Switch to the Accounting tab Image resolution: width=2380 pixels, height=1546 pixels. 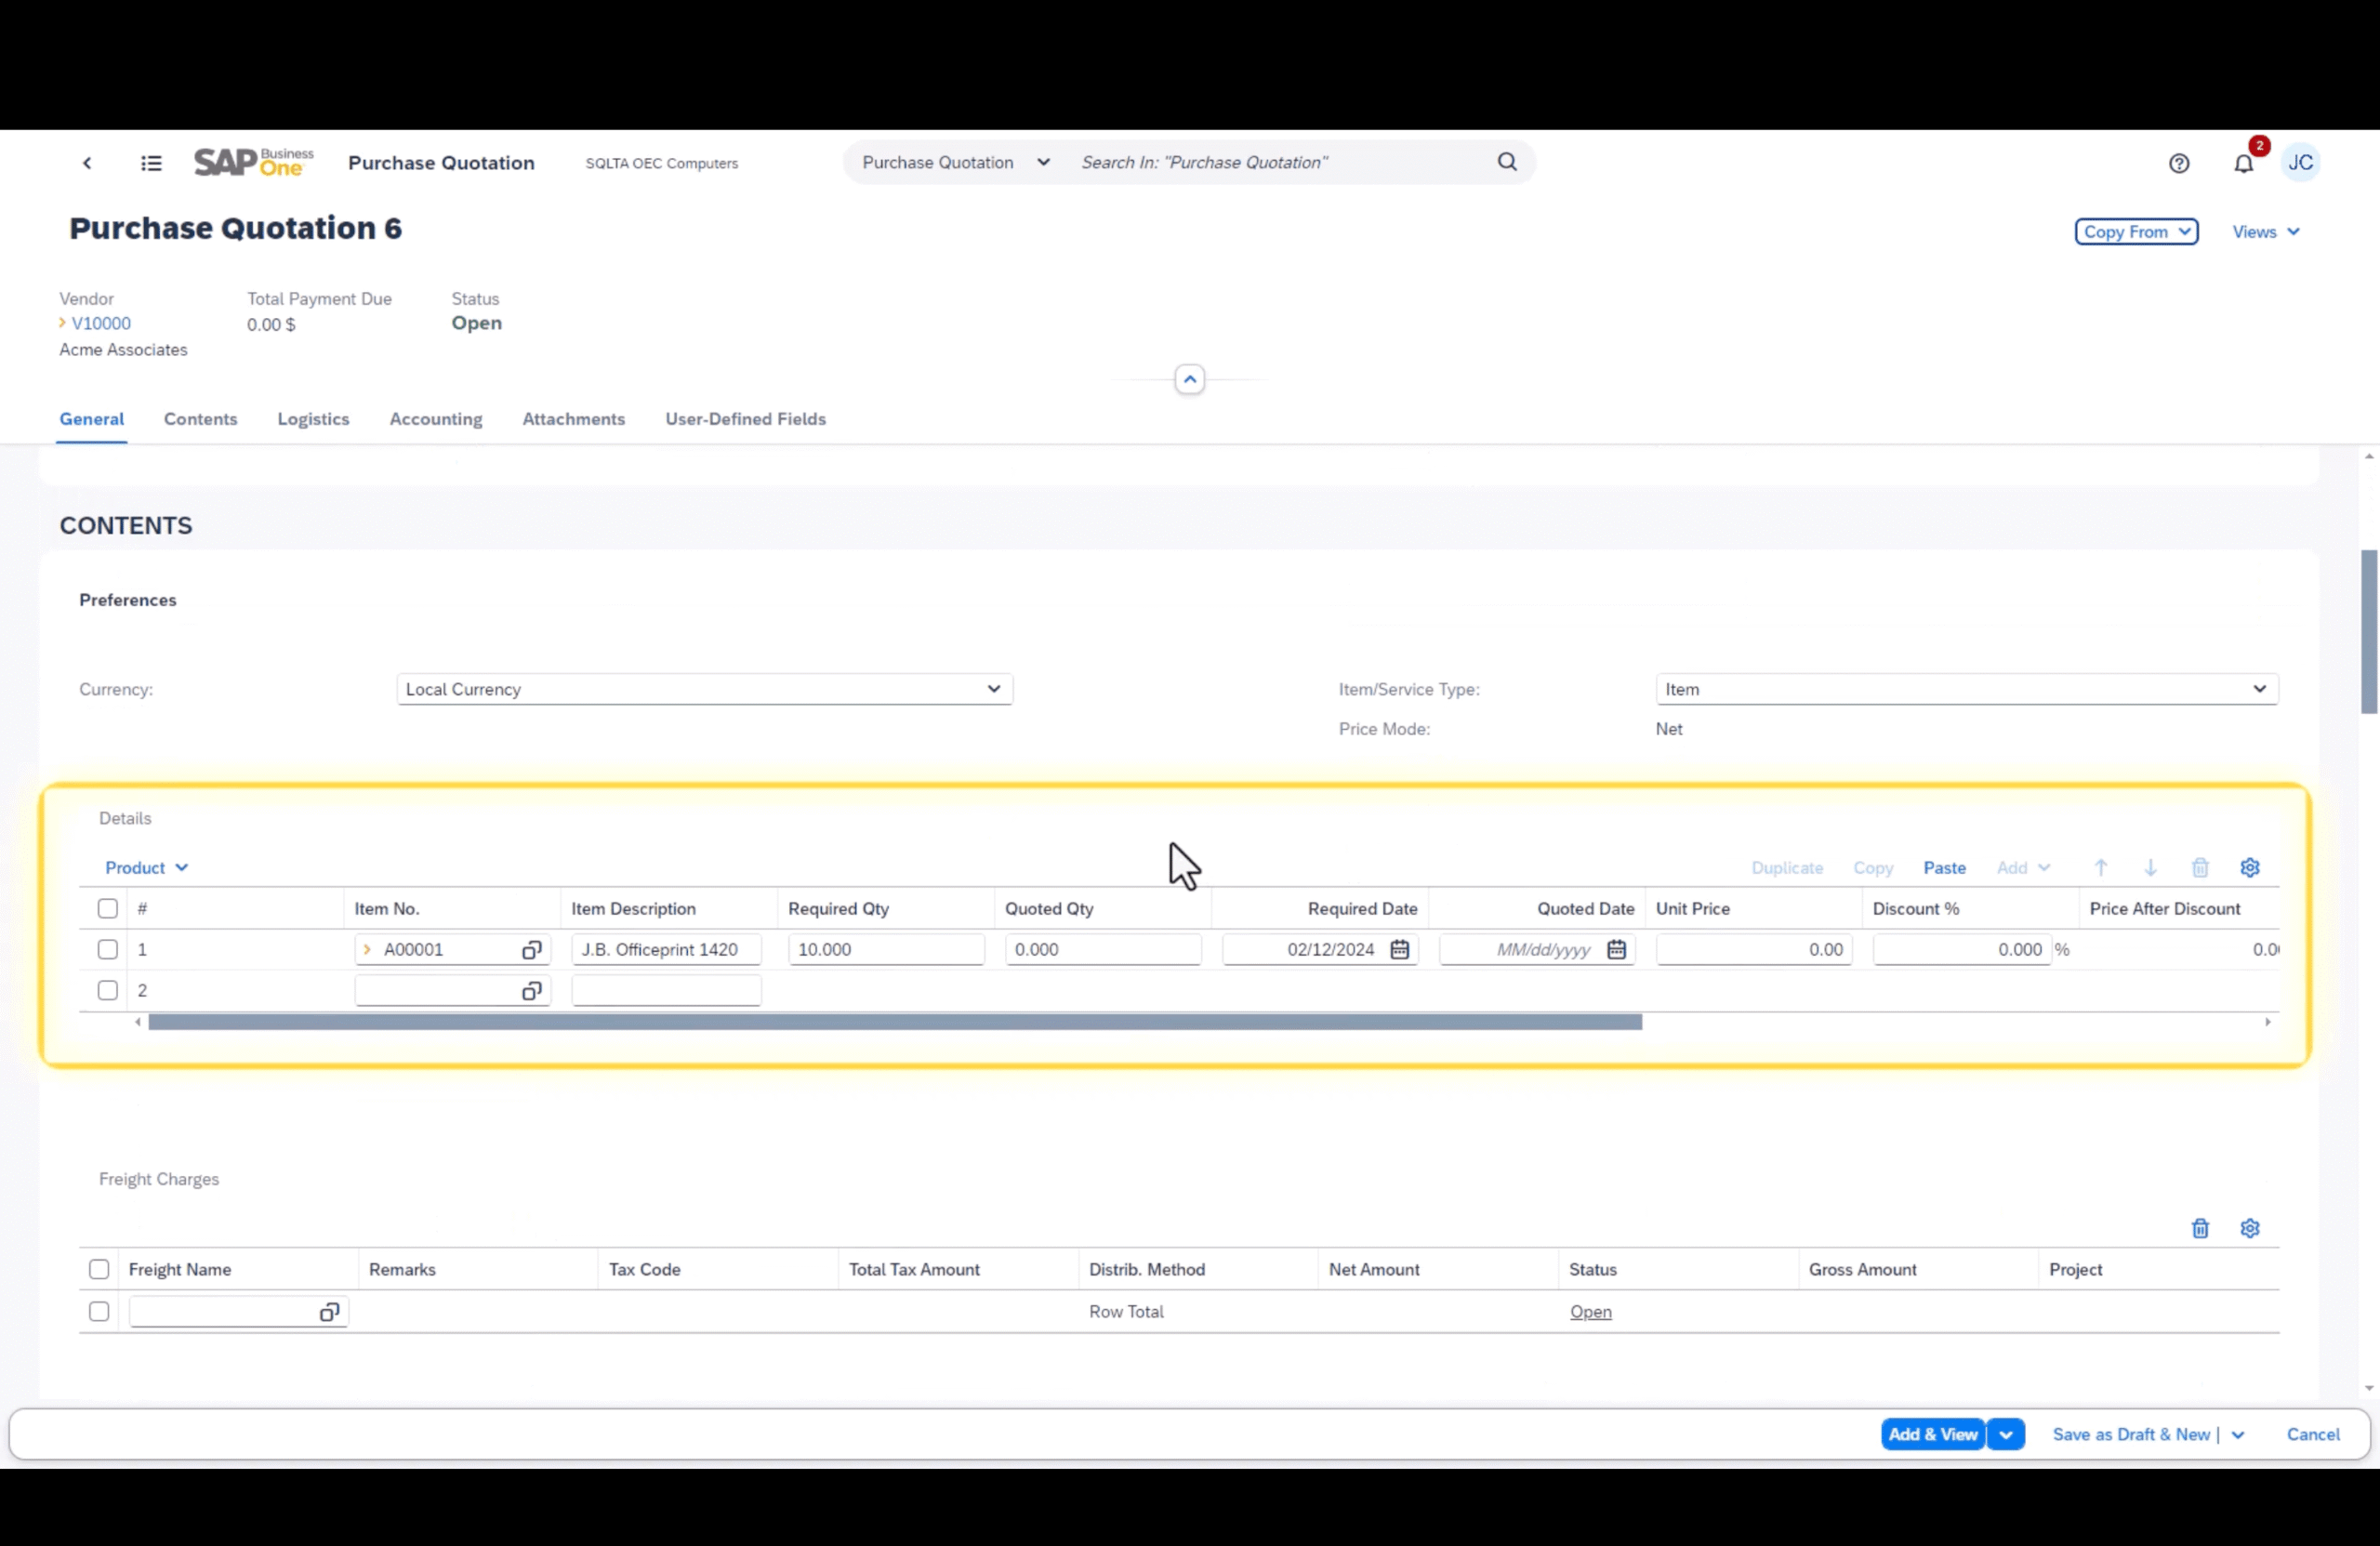(x=436, y=420)
